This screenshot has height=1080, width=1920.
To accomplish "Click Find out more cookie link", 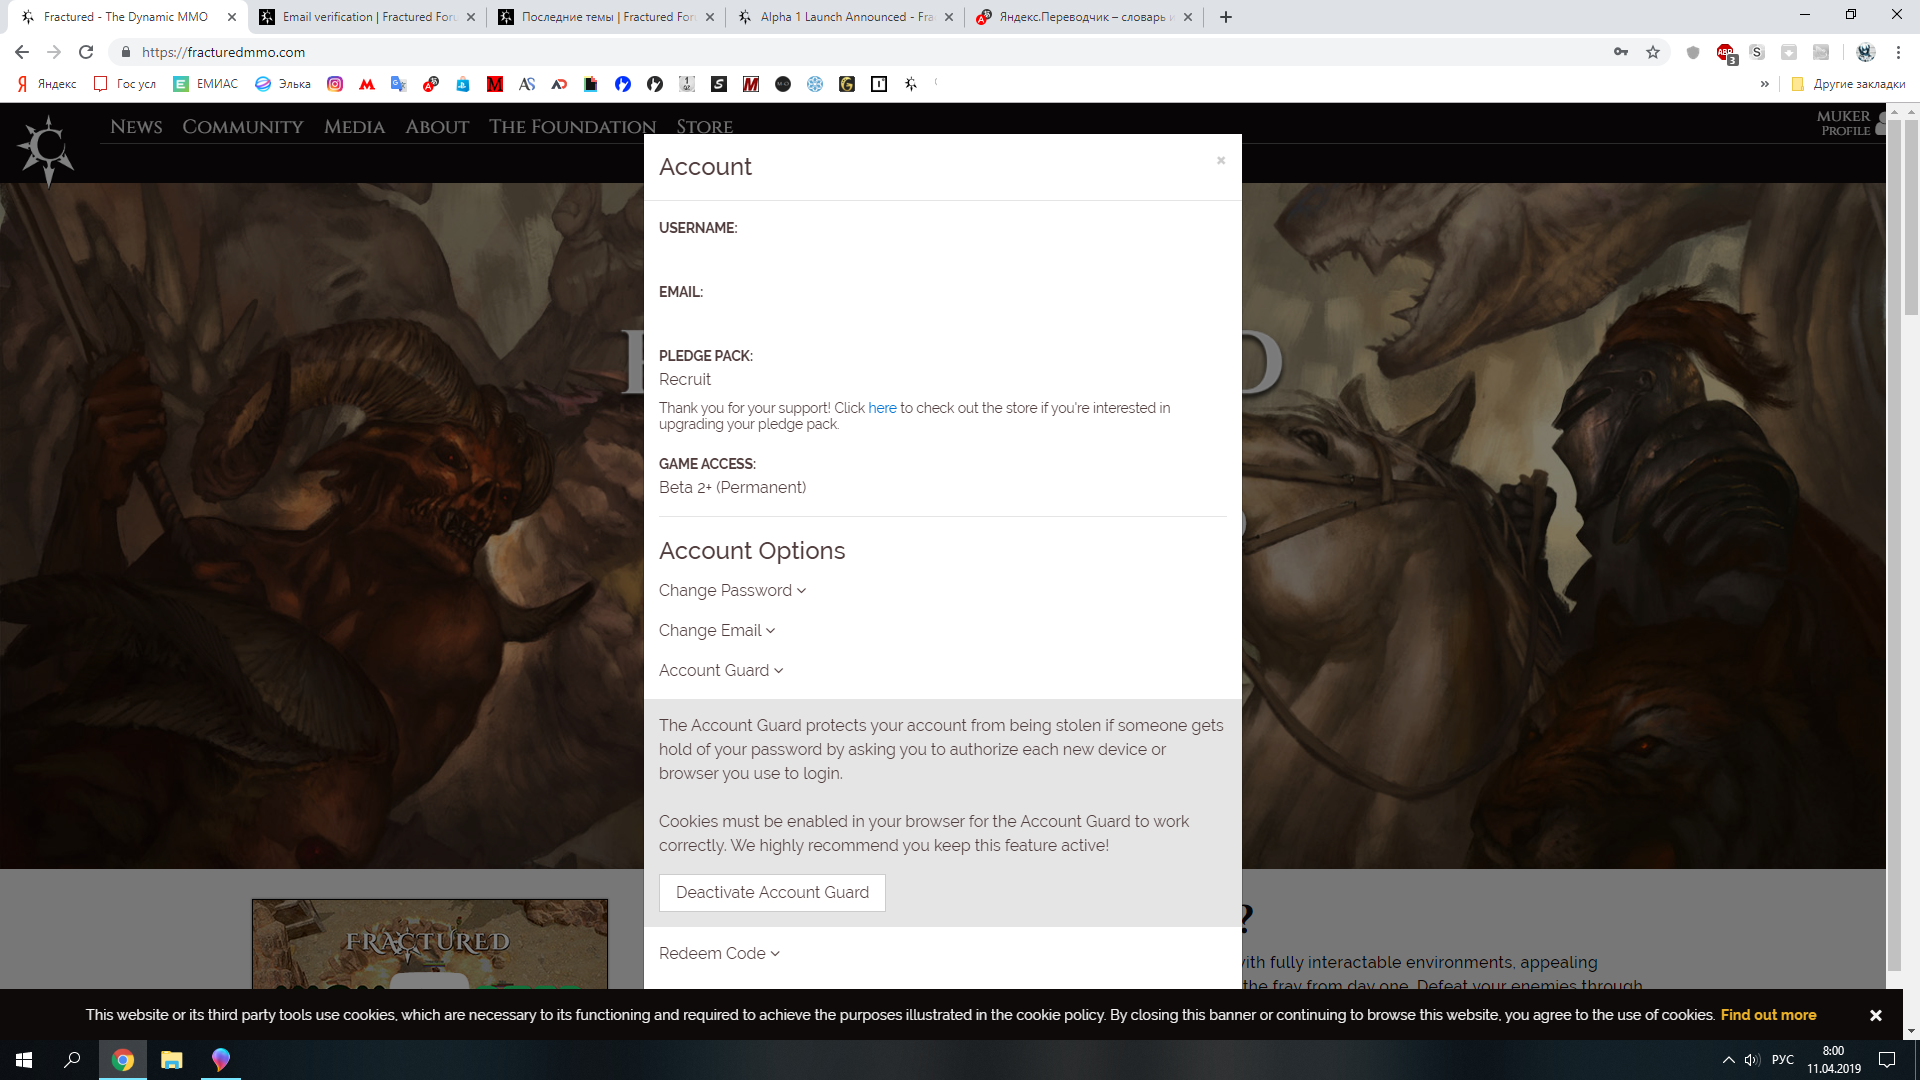I will tap(1768, 1015).
